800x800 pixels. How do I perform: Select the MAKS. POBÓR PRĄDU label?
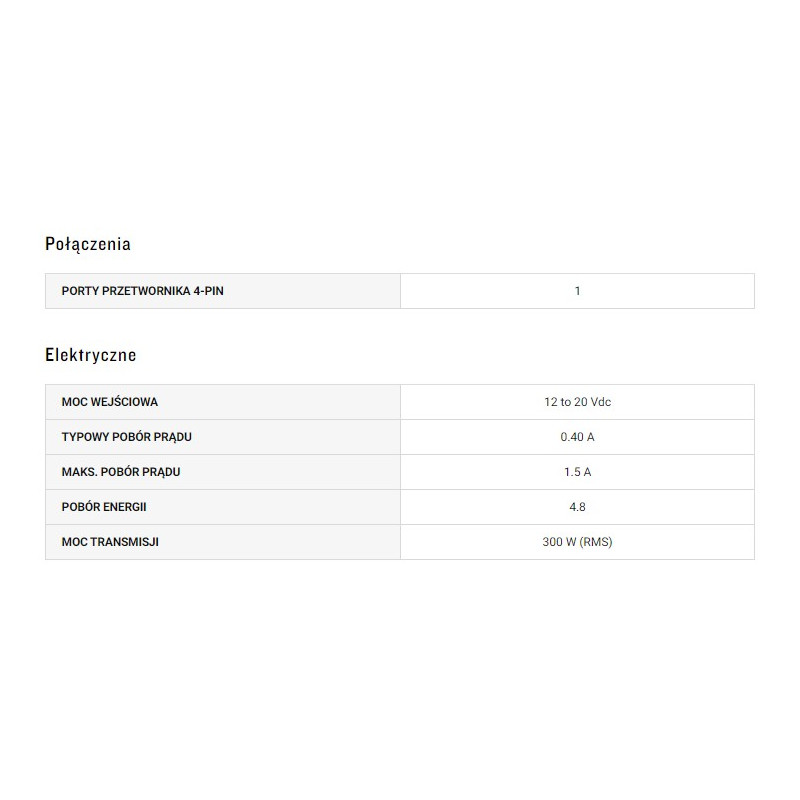[x=121, y=472]
